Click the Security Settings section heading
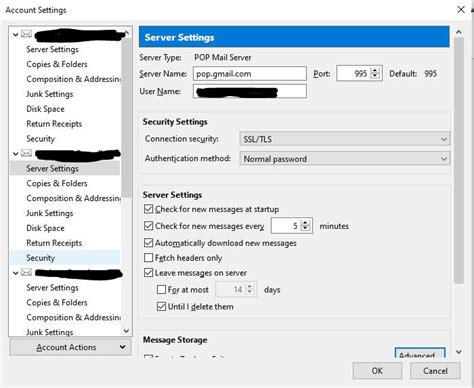The width and height of the screenshot is (474, 388). 175,122
